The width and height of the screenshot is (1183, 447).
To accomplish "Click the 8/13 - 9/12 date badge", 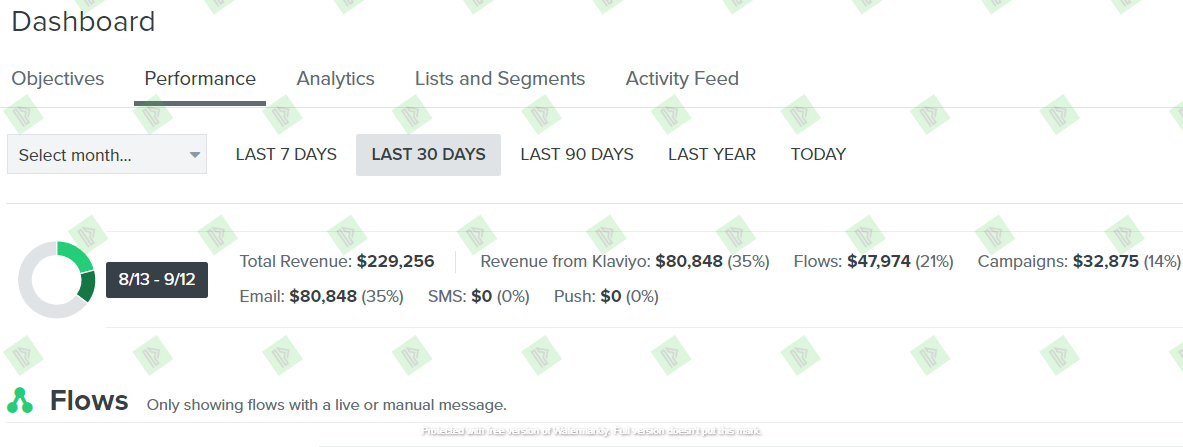I will click(157, 279).
